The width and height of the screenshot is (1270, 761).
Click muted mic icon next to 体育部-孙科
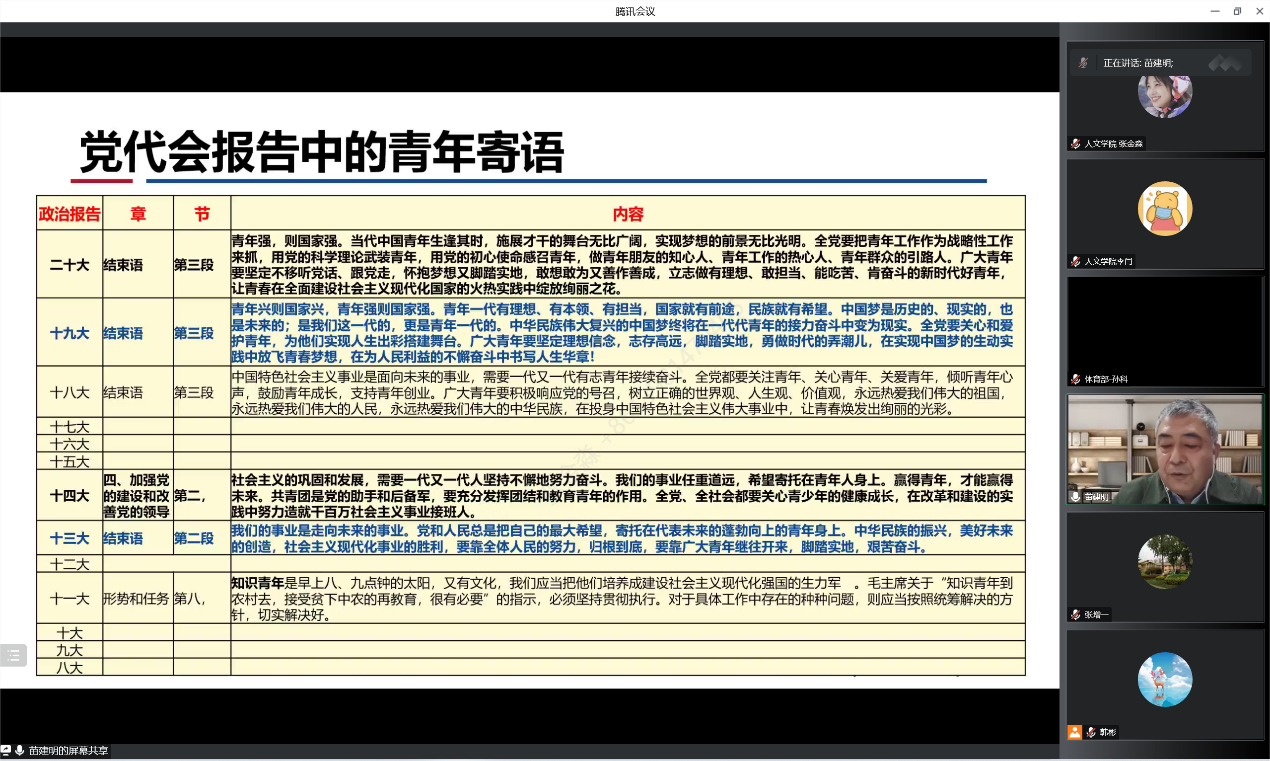(1075, 379)
